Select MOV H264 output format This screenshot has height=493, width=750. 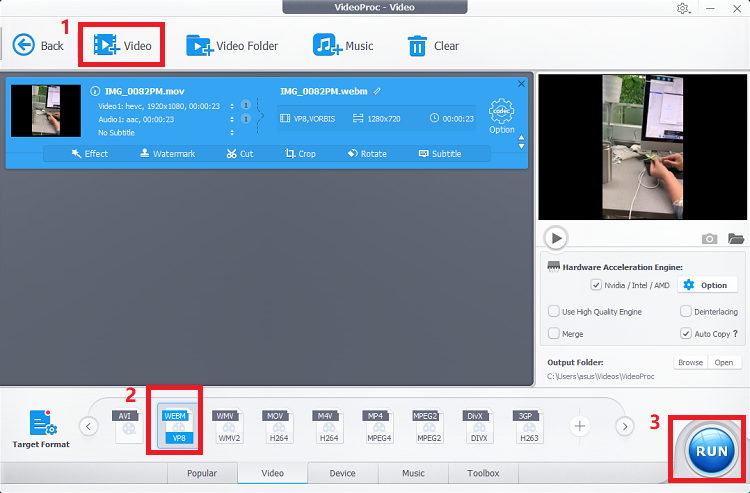(278, 426)
